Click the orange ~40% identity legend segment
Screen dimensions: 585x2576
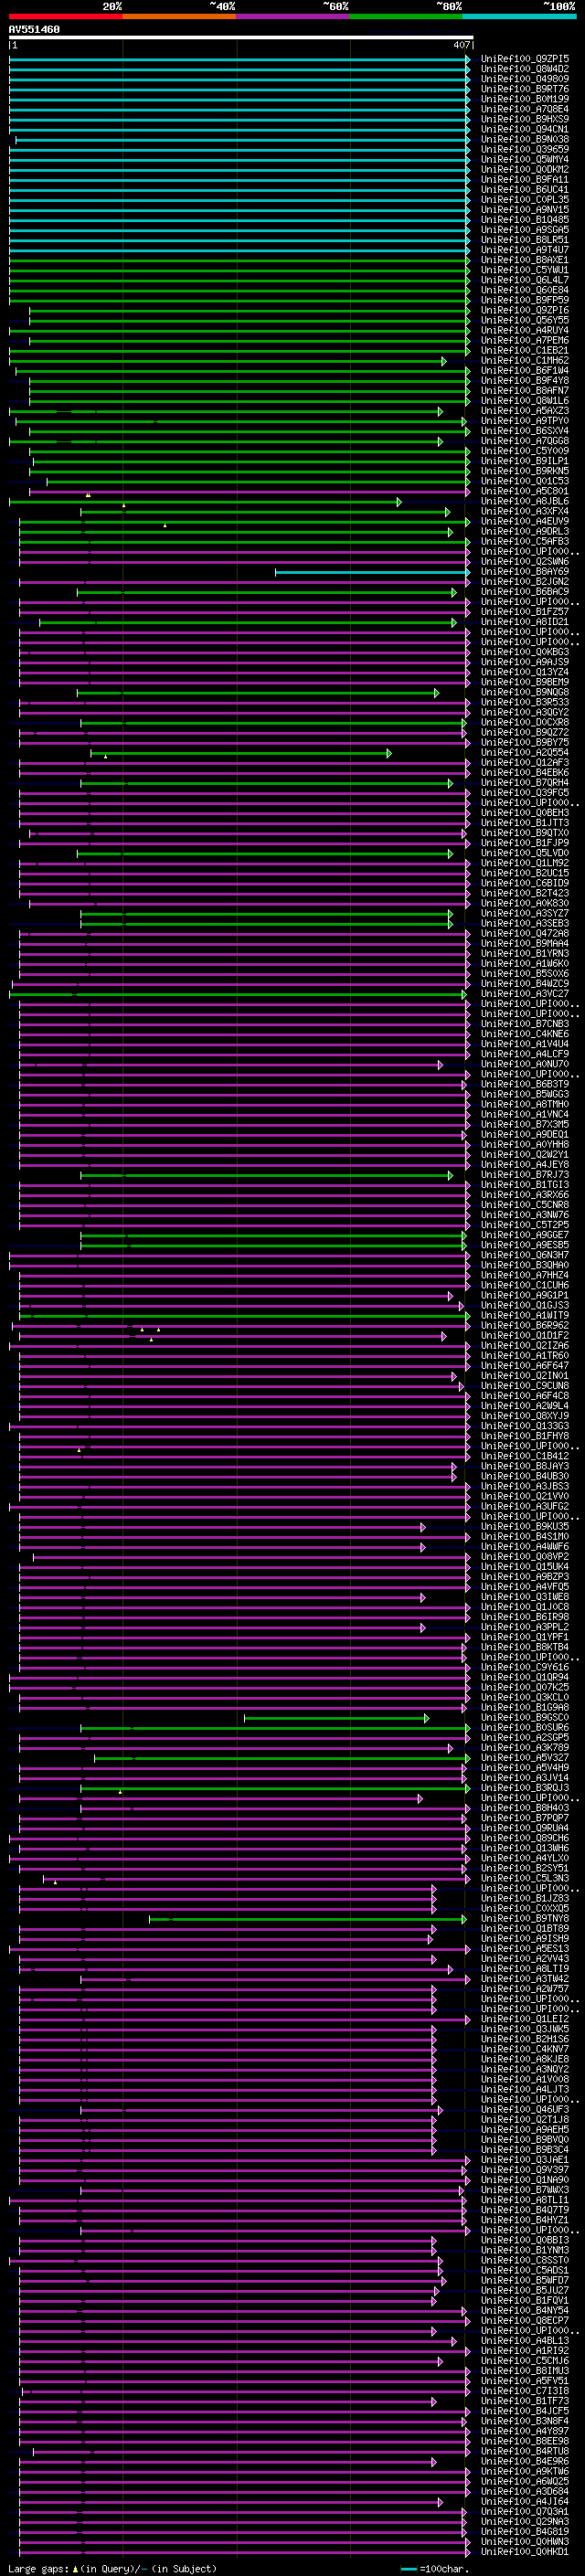click(180, 16)
